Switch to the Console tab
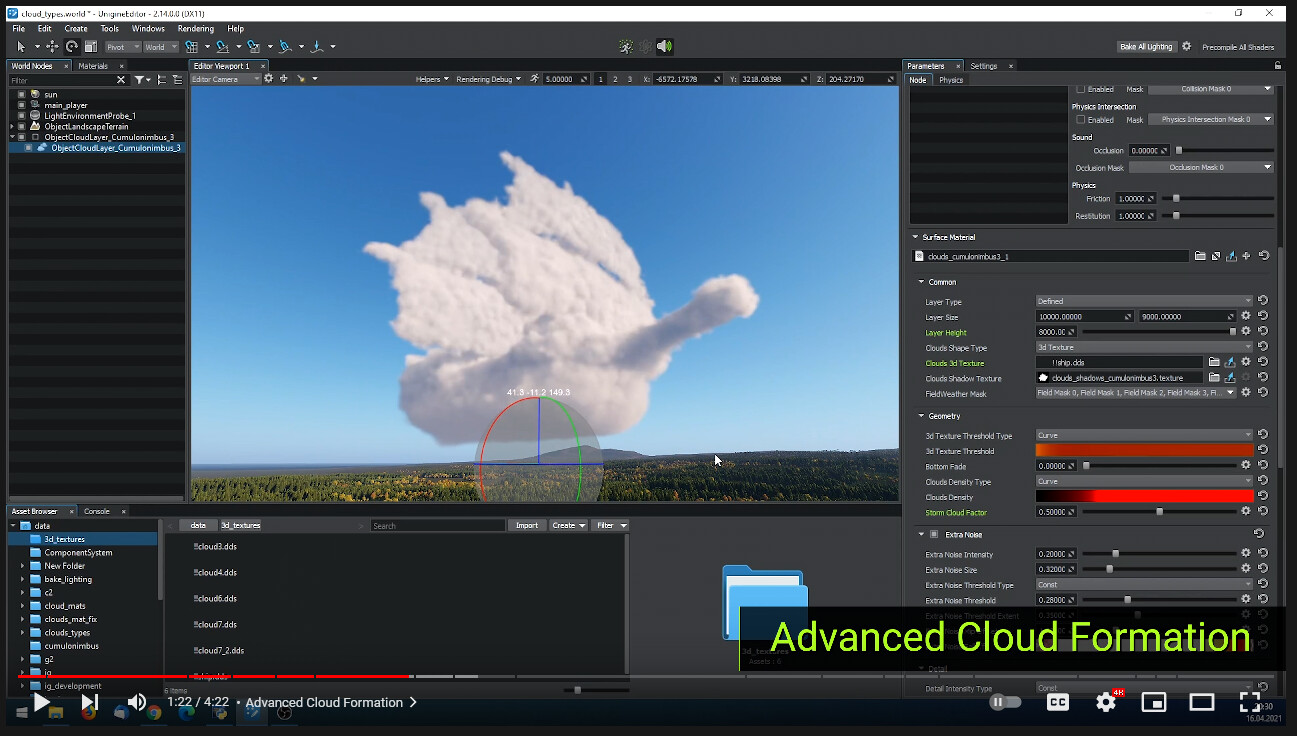 tap(97, 511)
